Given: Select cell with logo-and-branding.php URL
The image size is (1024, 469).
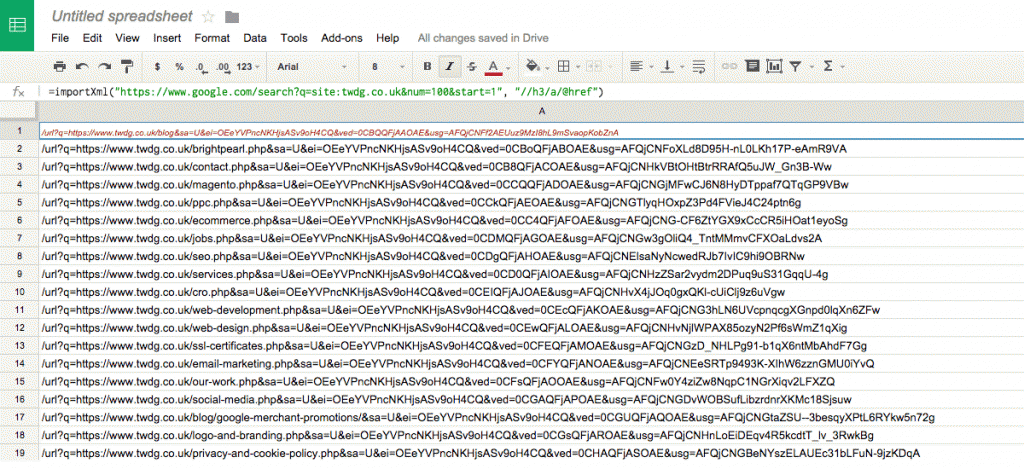Looking at the screenshot, I should 531,434.
